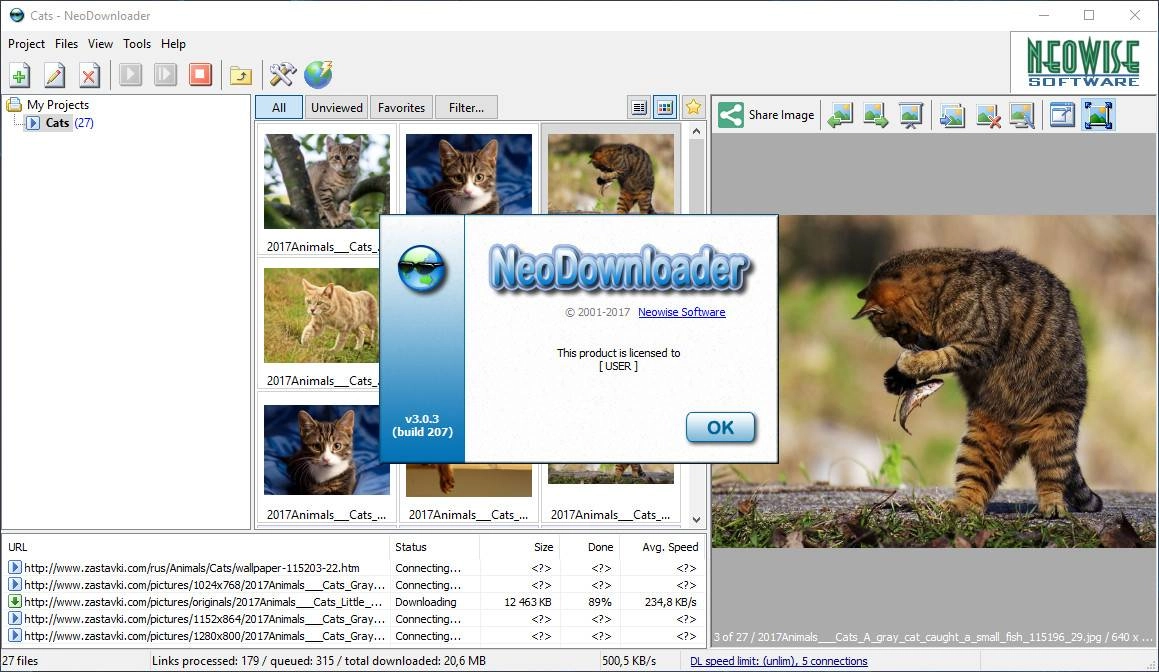Select the All filter tab
1159x672 pixels.
click(x=279, y=108)
